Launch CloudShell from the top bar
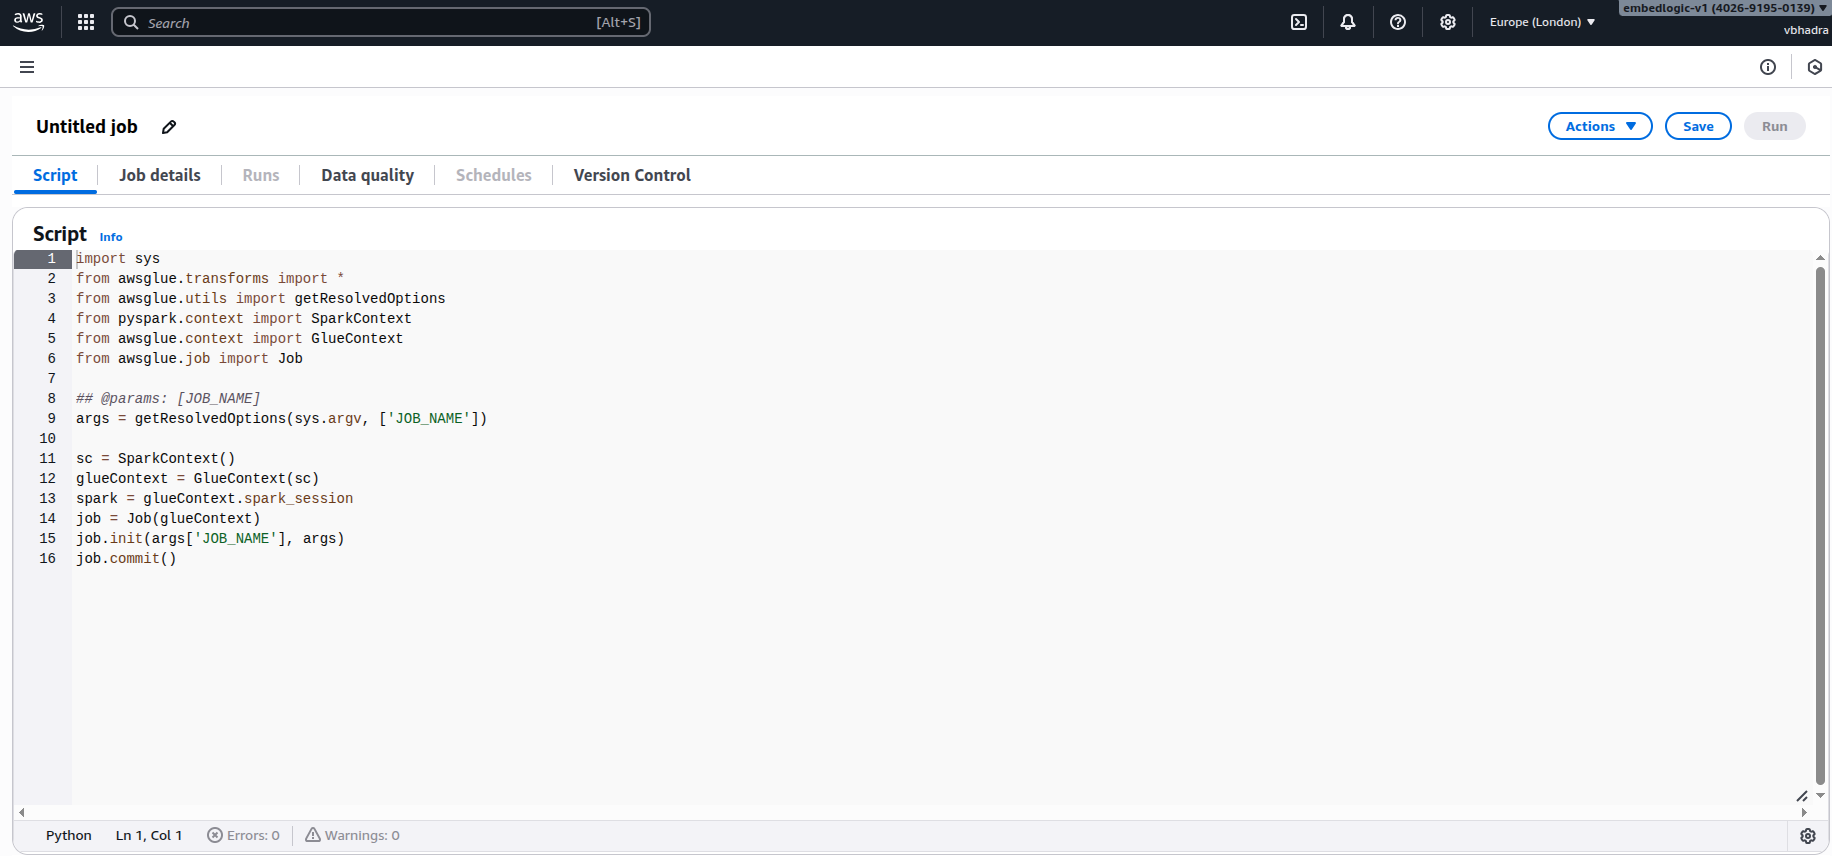This screenshot has height=856, width=1832. (1299, 22)
